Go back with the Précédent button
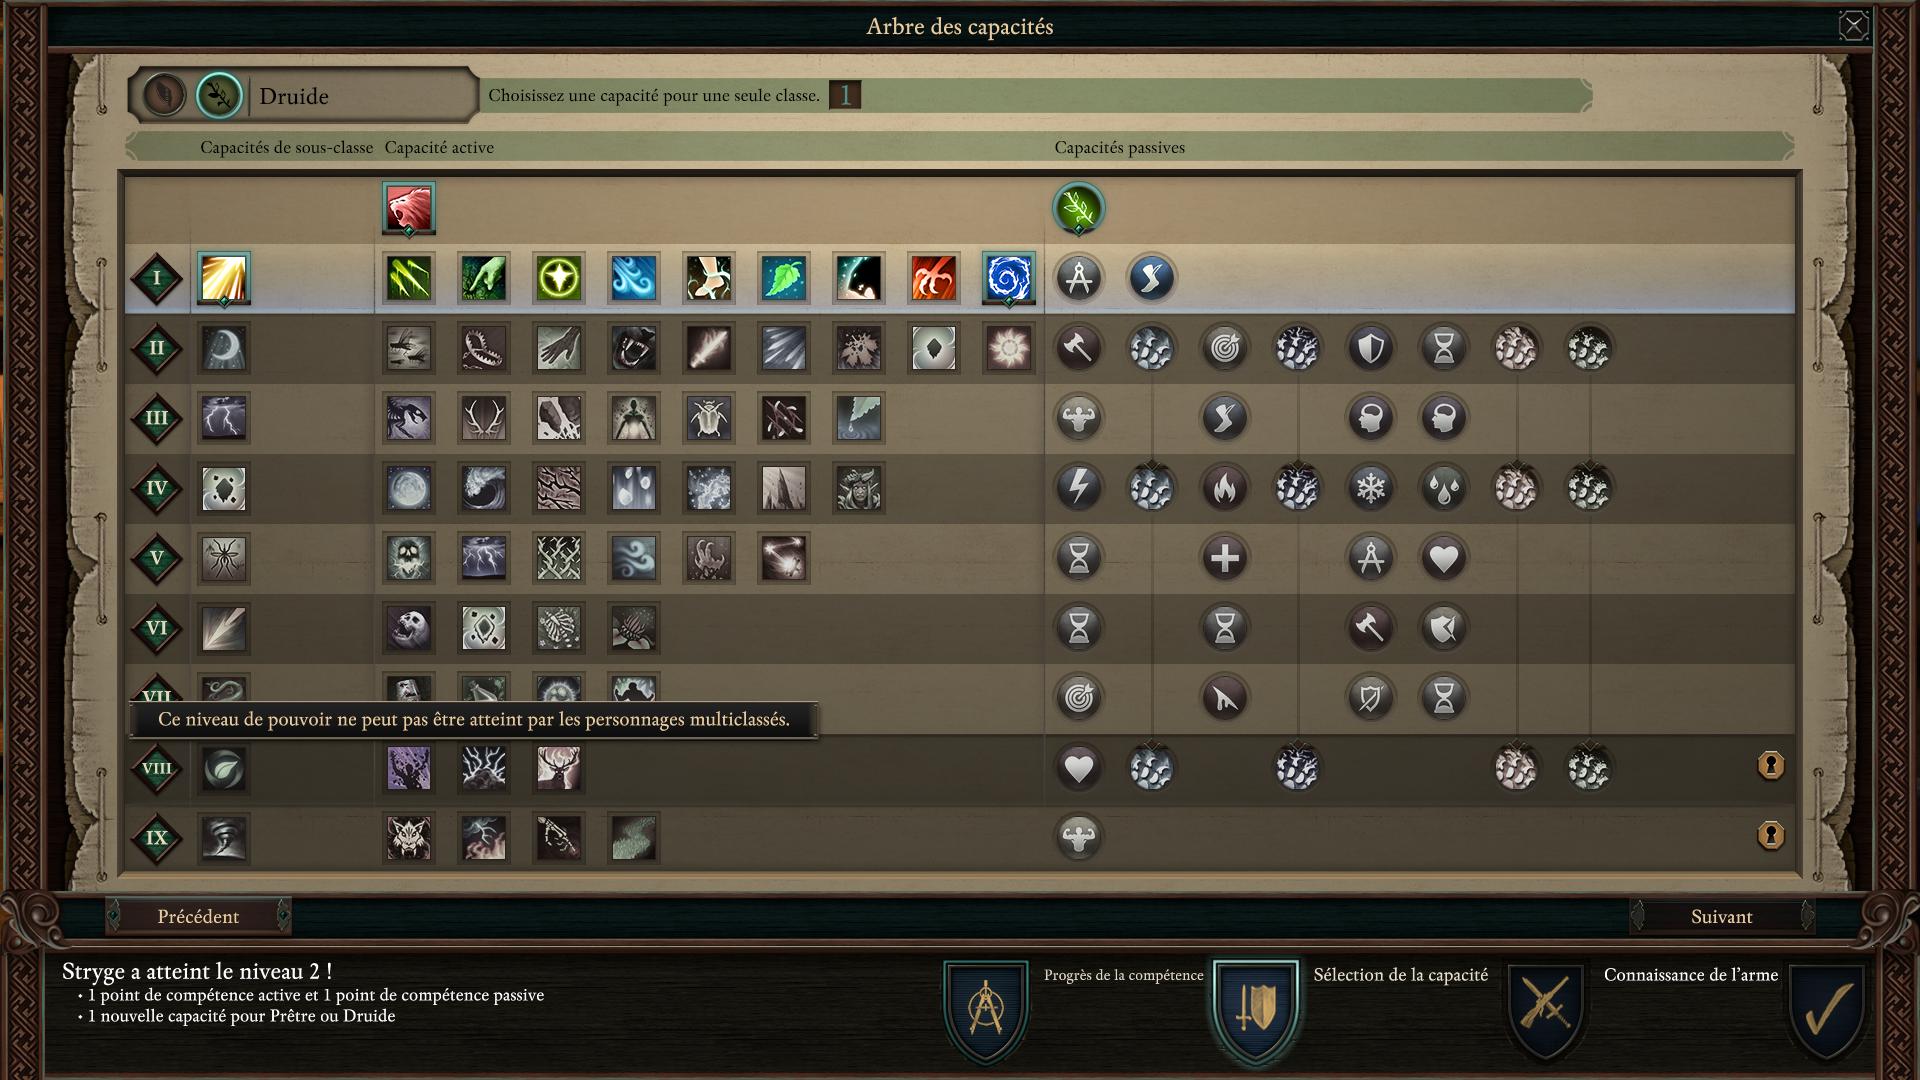Image resolution: width=1920 pixels, height=1080 pixels. click(198, 916)
